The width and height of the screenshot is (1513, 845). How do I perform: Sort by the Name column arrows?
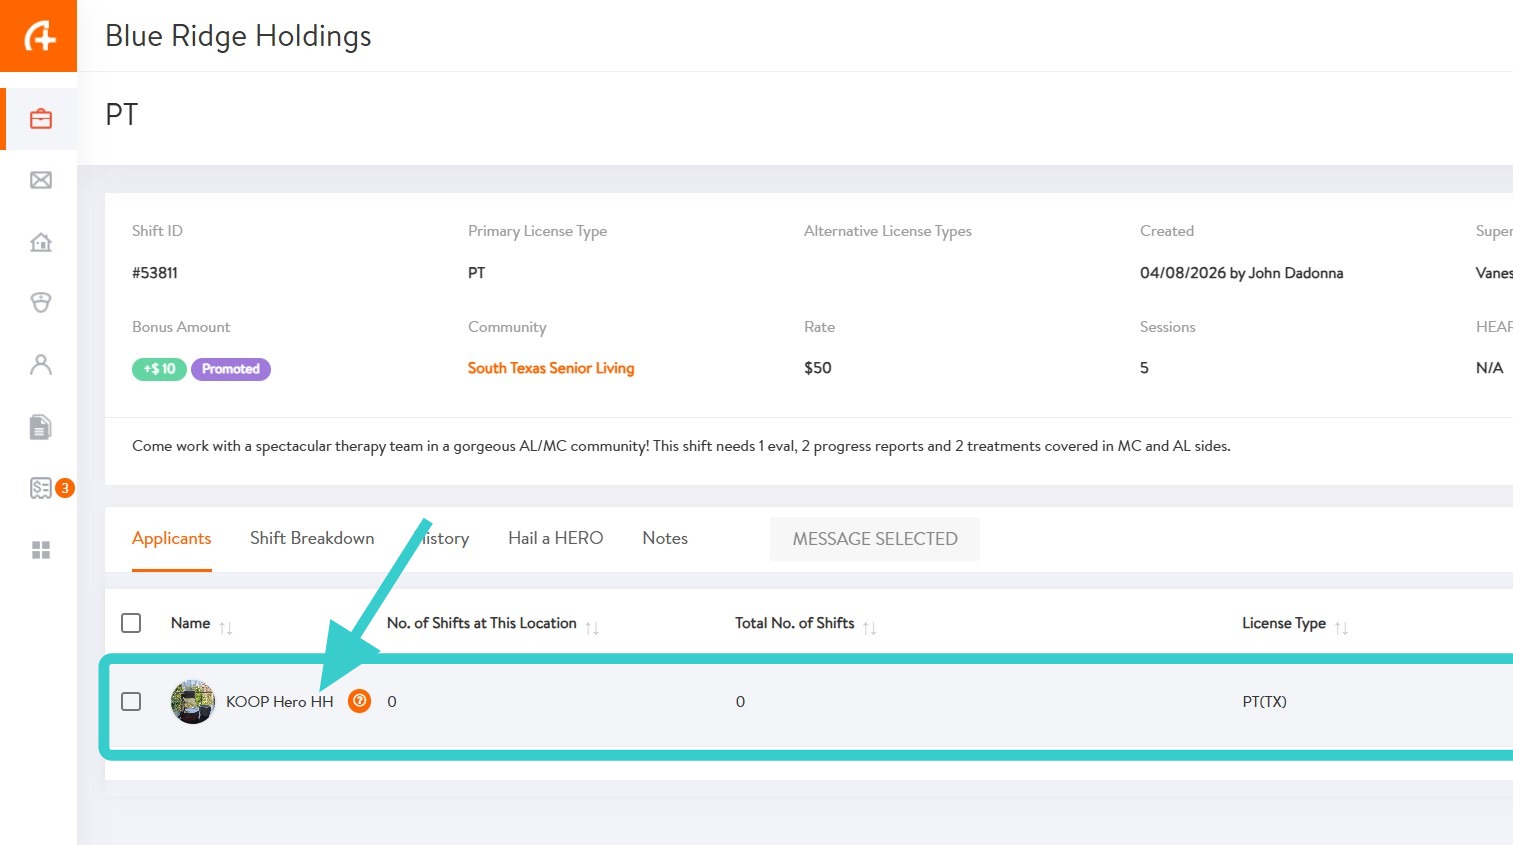click(x=226, y=627)
